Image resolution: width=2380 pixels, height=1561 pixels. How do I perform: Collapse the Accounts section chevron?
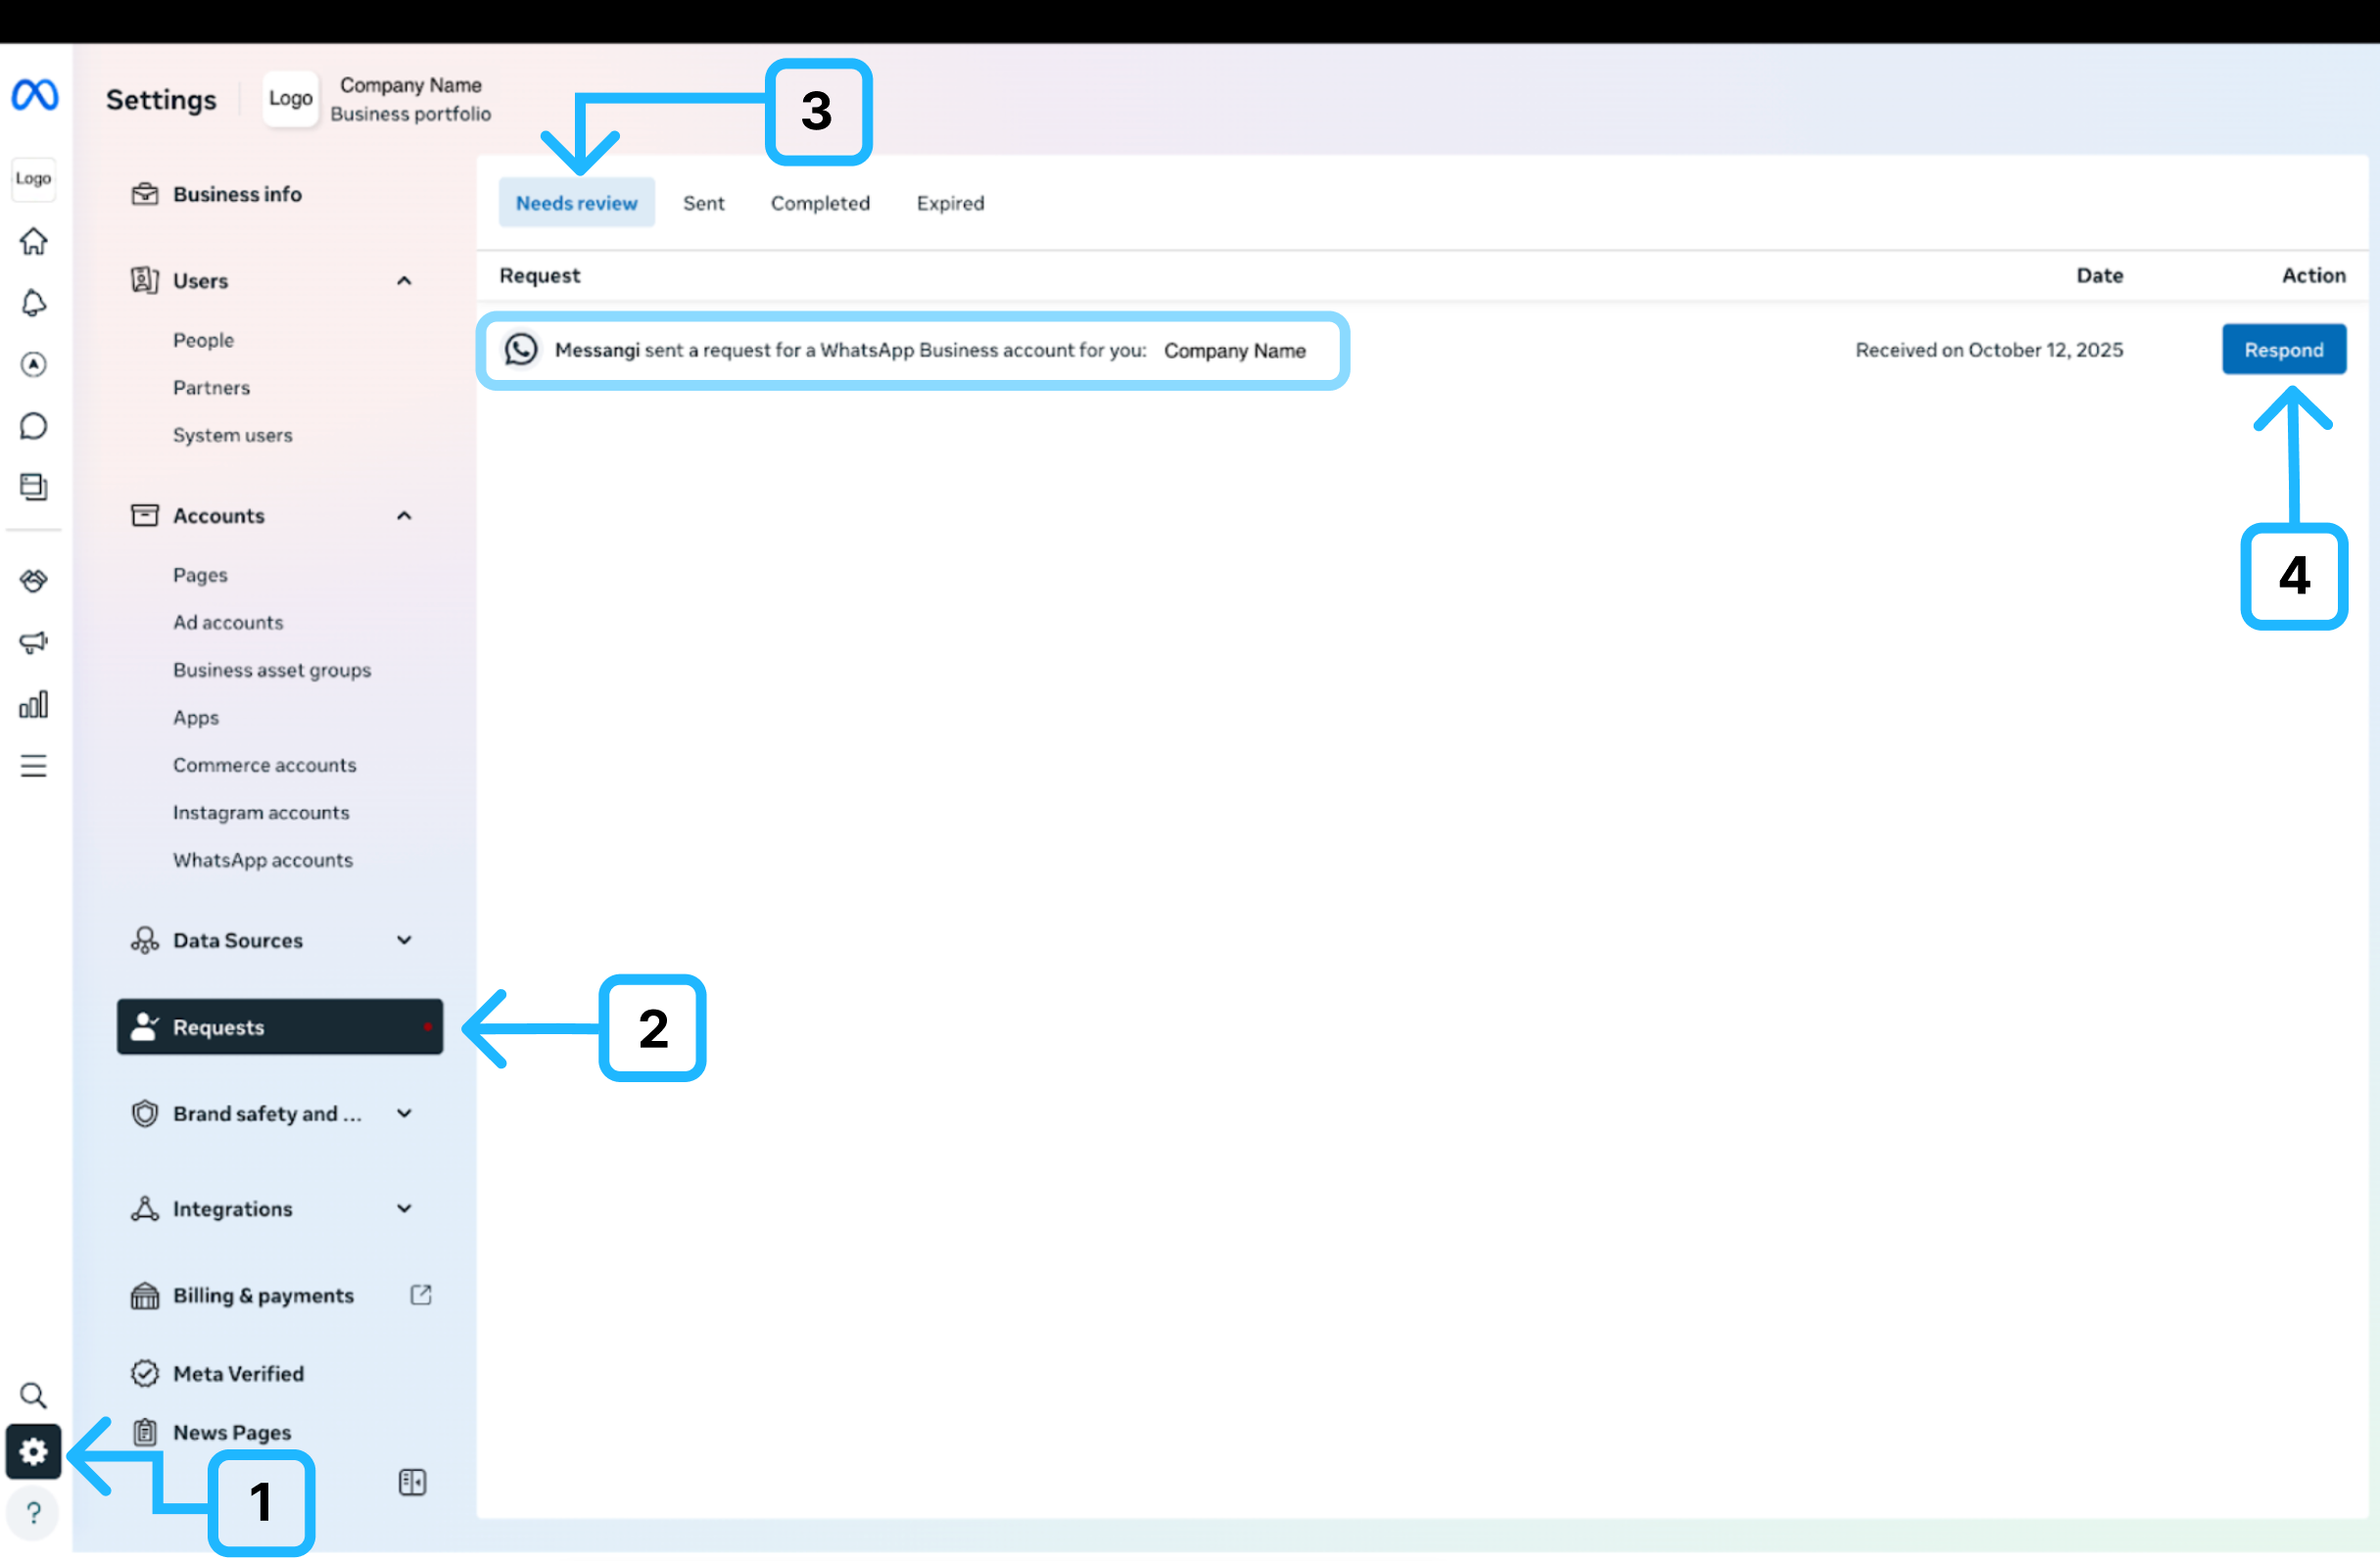404,516
